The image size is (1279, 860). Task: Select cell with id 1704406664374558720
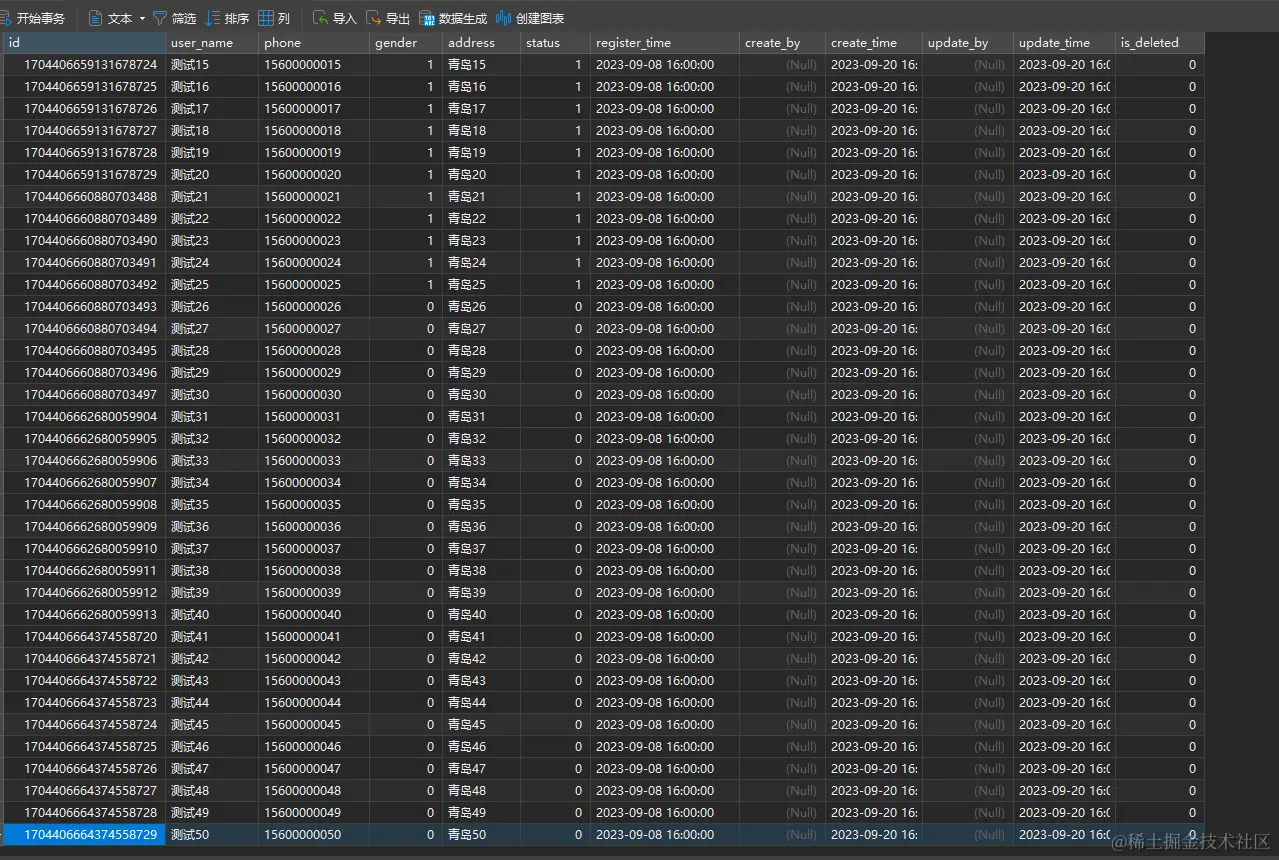pyautogui.click(x=84, y=637)
